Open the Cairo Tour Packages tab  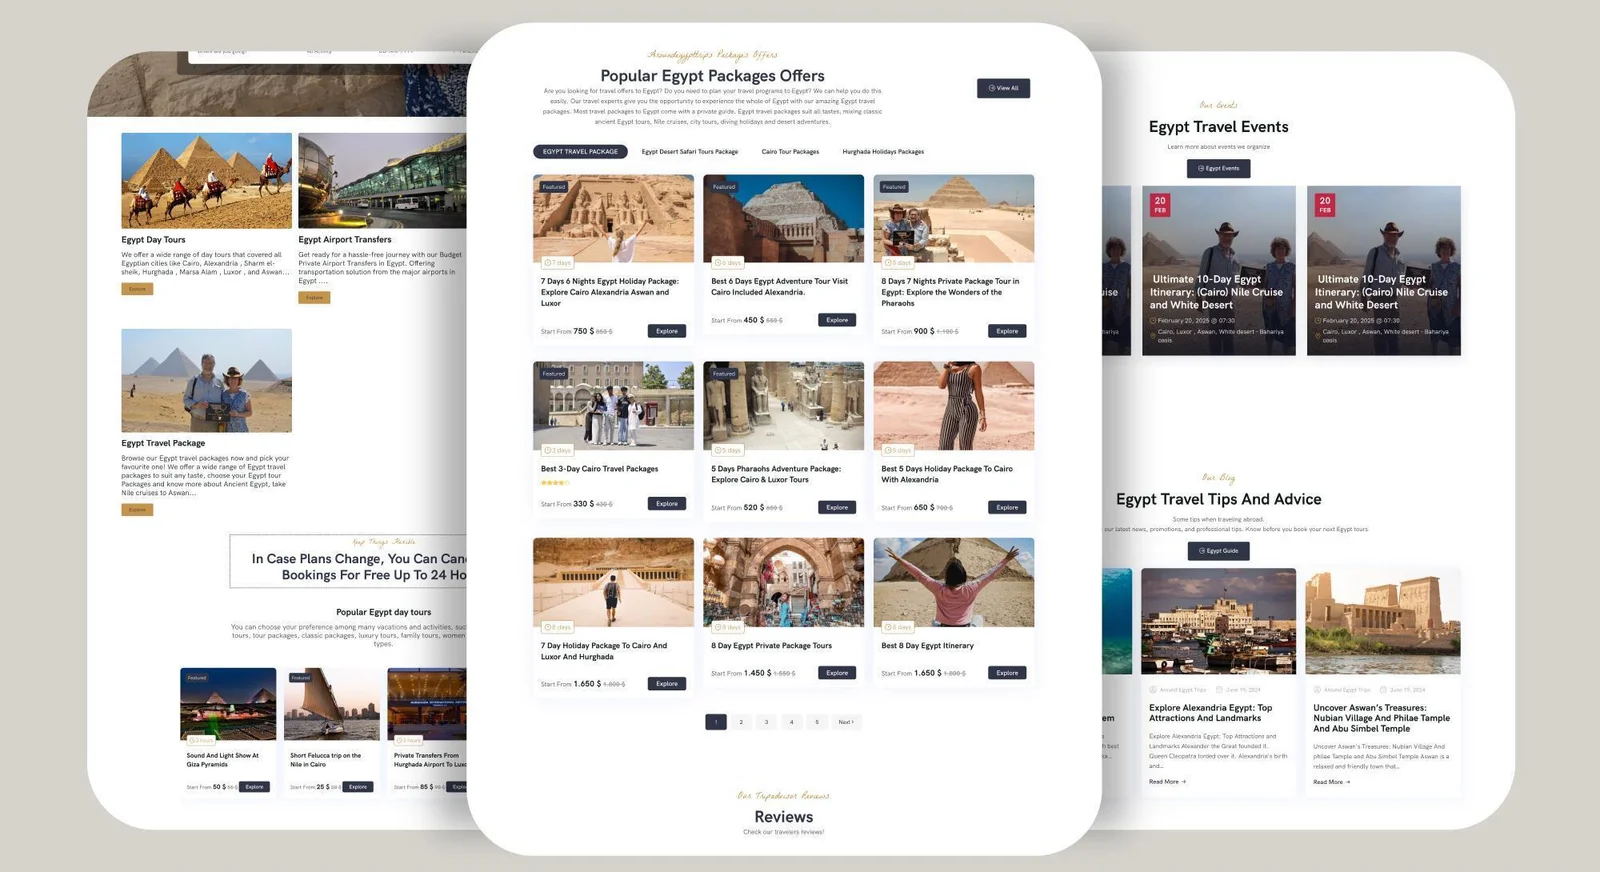[x=790, y=152]
